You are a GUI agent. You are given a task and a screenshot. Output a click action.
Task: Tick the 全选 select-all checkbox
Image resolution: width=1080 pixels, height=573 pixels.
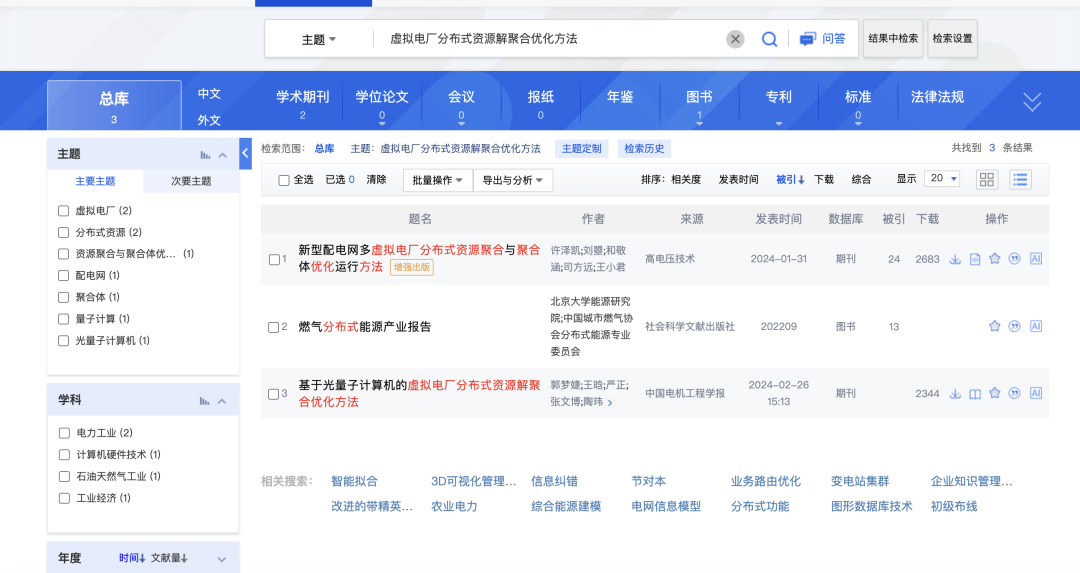point(284,180)
